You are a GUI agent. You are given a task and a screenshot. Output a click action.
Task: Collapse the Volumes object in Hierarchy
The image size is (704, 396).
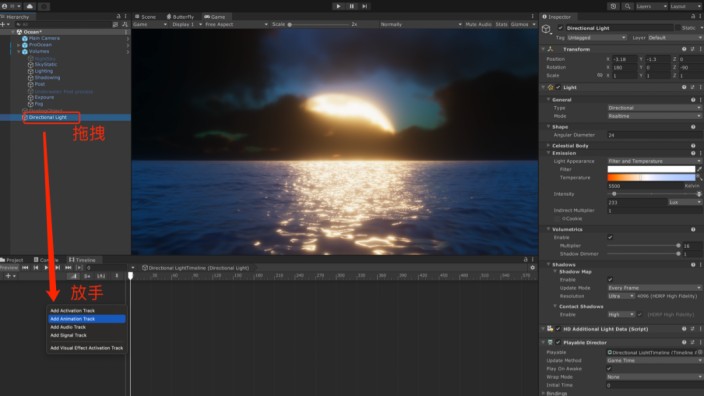pyautogui.click(x=18, y=51)
